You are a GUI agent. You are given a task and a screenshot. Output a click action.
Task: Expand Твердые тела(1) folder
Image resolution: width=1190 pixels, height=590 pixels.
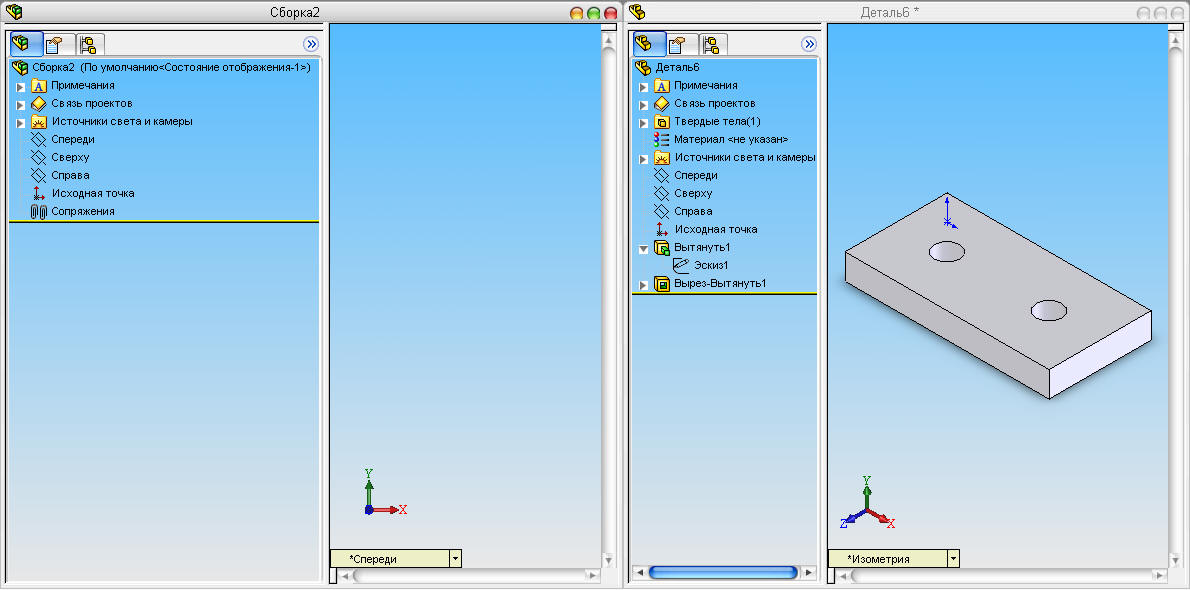644,122
